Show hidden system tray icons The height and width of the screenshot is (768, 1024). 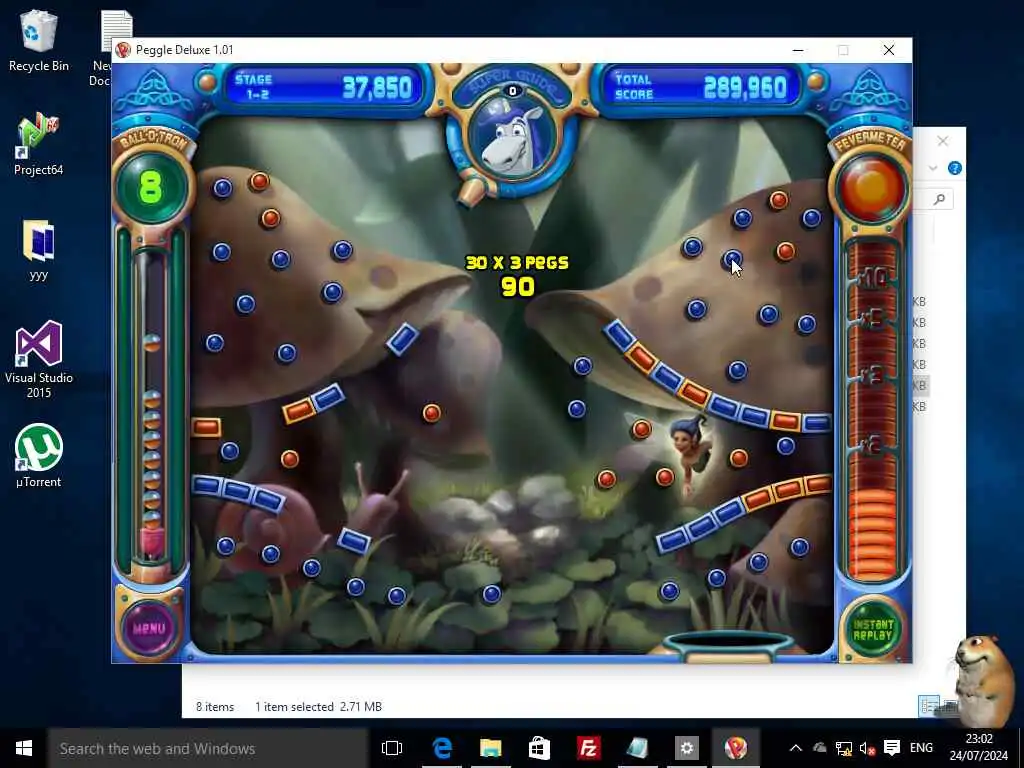pos(795,748)
